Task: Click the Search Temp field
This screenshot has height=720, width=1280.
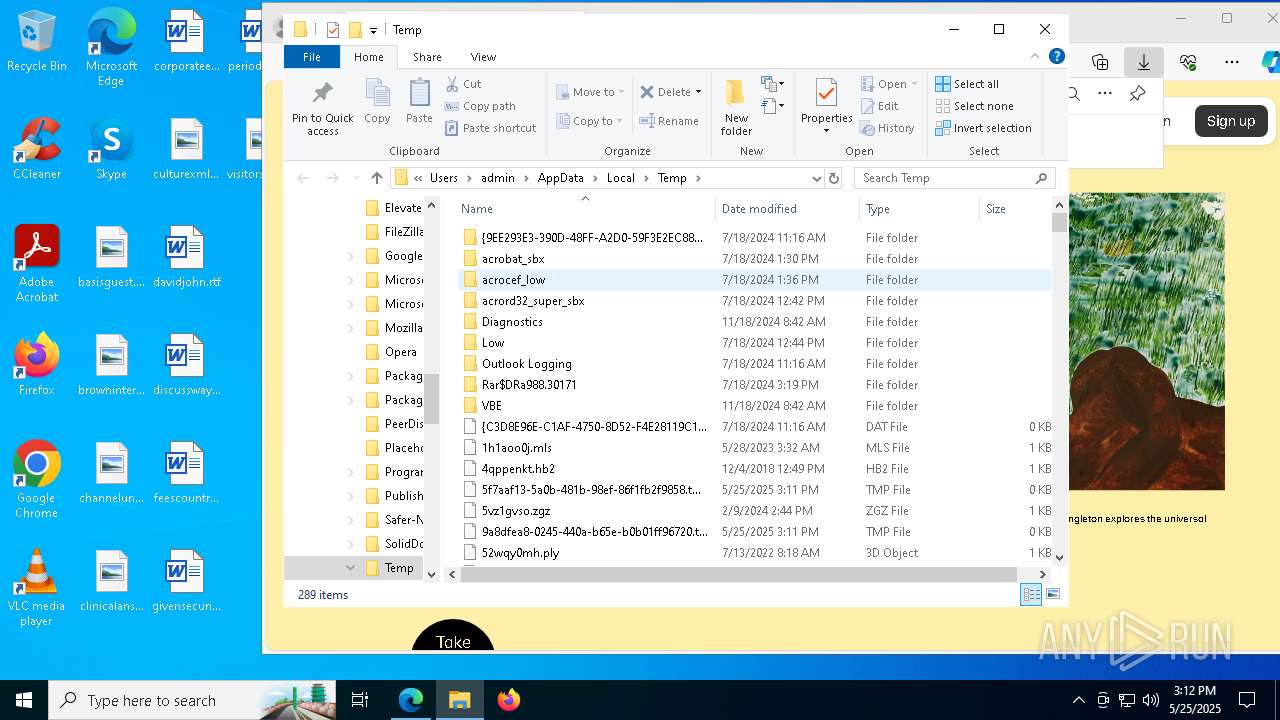Action: pyautogui.click(x=955, y=178)
